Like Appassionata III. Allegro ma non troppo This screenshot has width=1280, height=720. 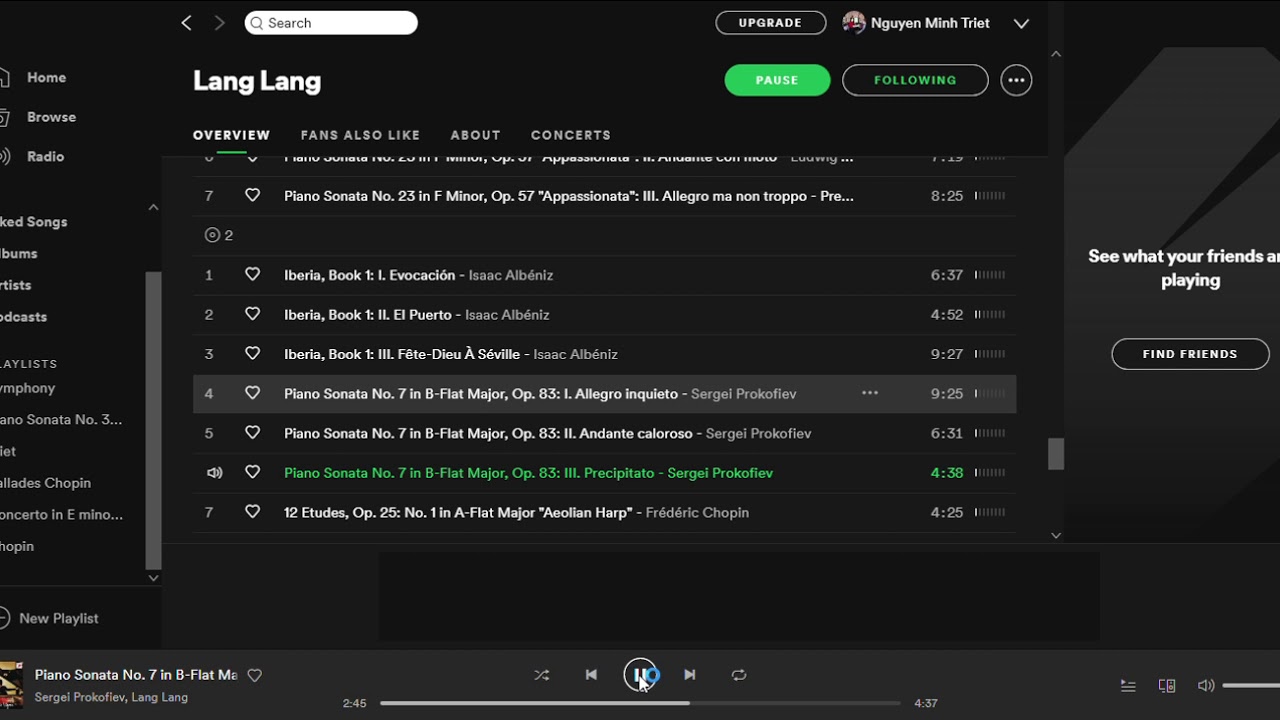252,196
